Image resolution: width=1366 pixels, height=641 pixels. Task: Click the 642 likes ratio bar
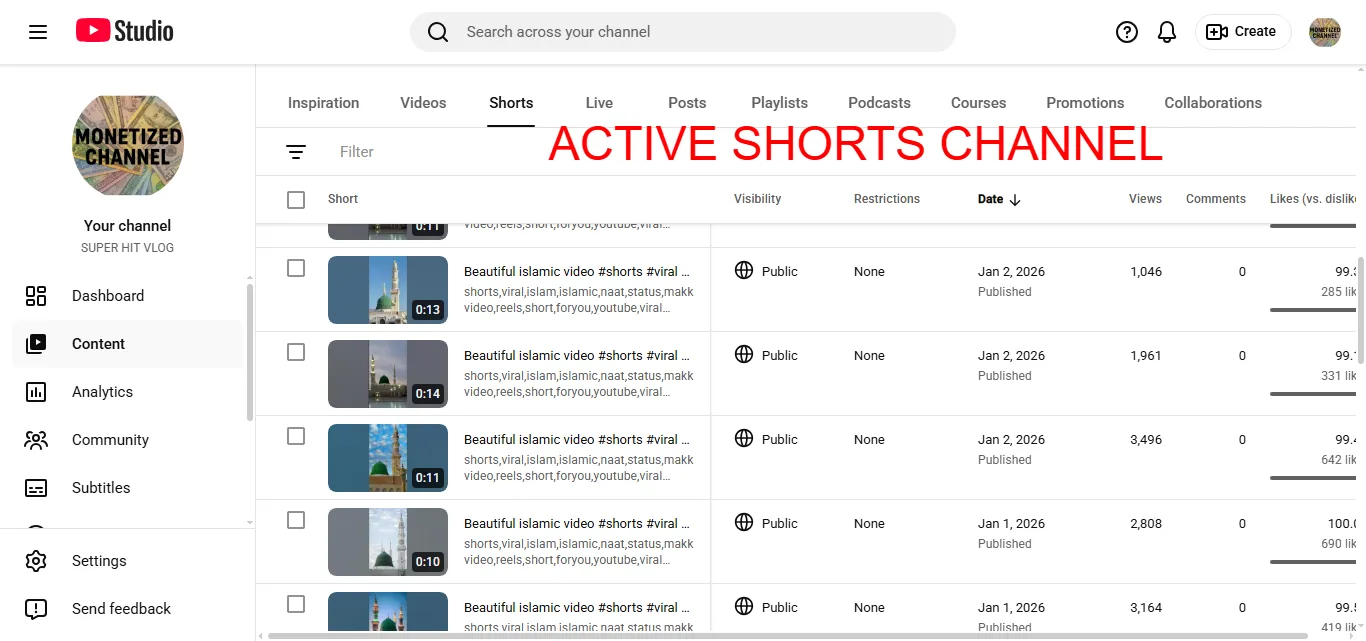[1313, 478]
